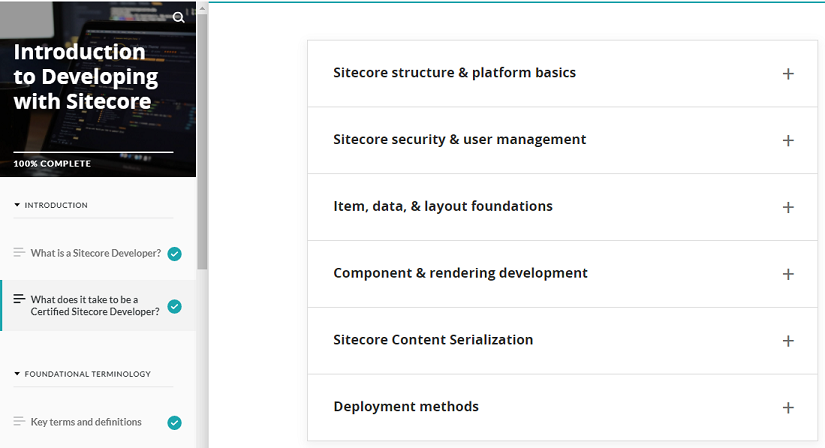Viewport: 825px width, 448px height.
Task: Collapse the Foundational Terminology section arrow
Action: tap(17, 374)
